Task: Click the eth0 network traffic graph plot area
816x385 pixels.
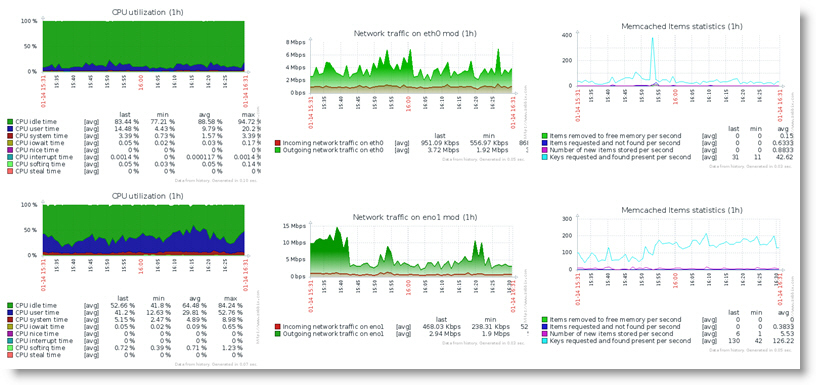Action: (x=411, y=68)
